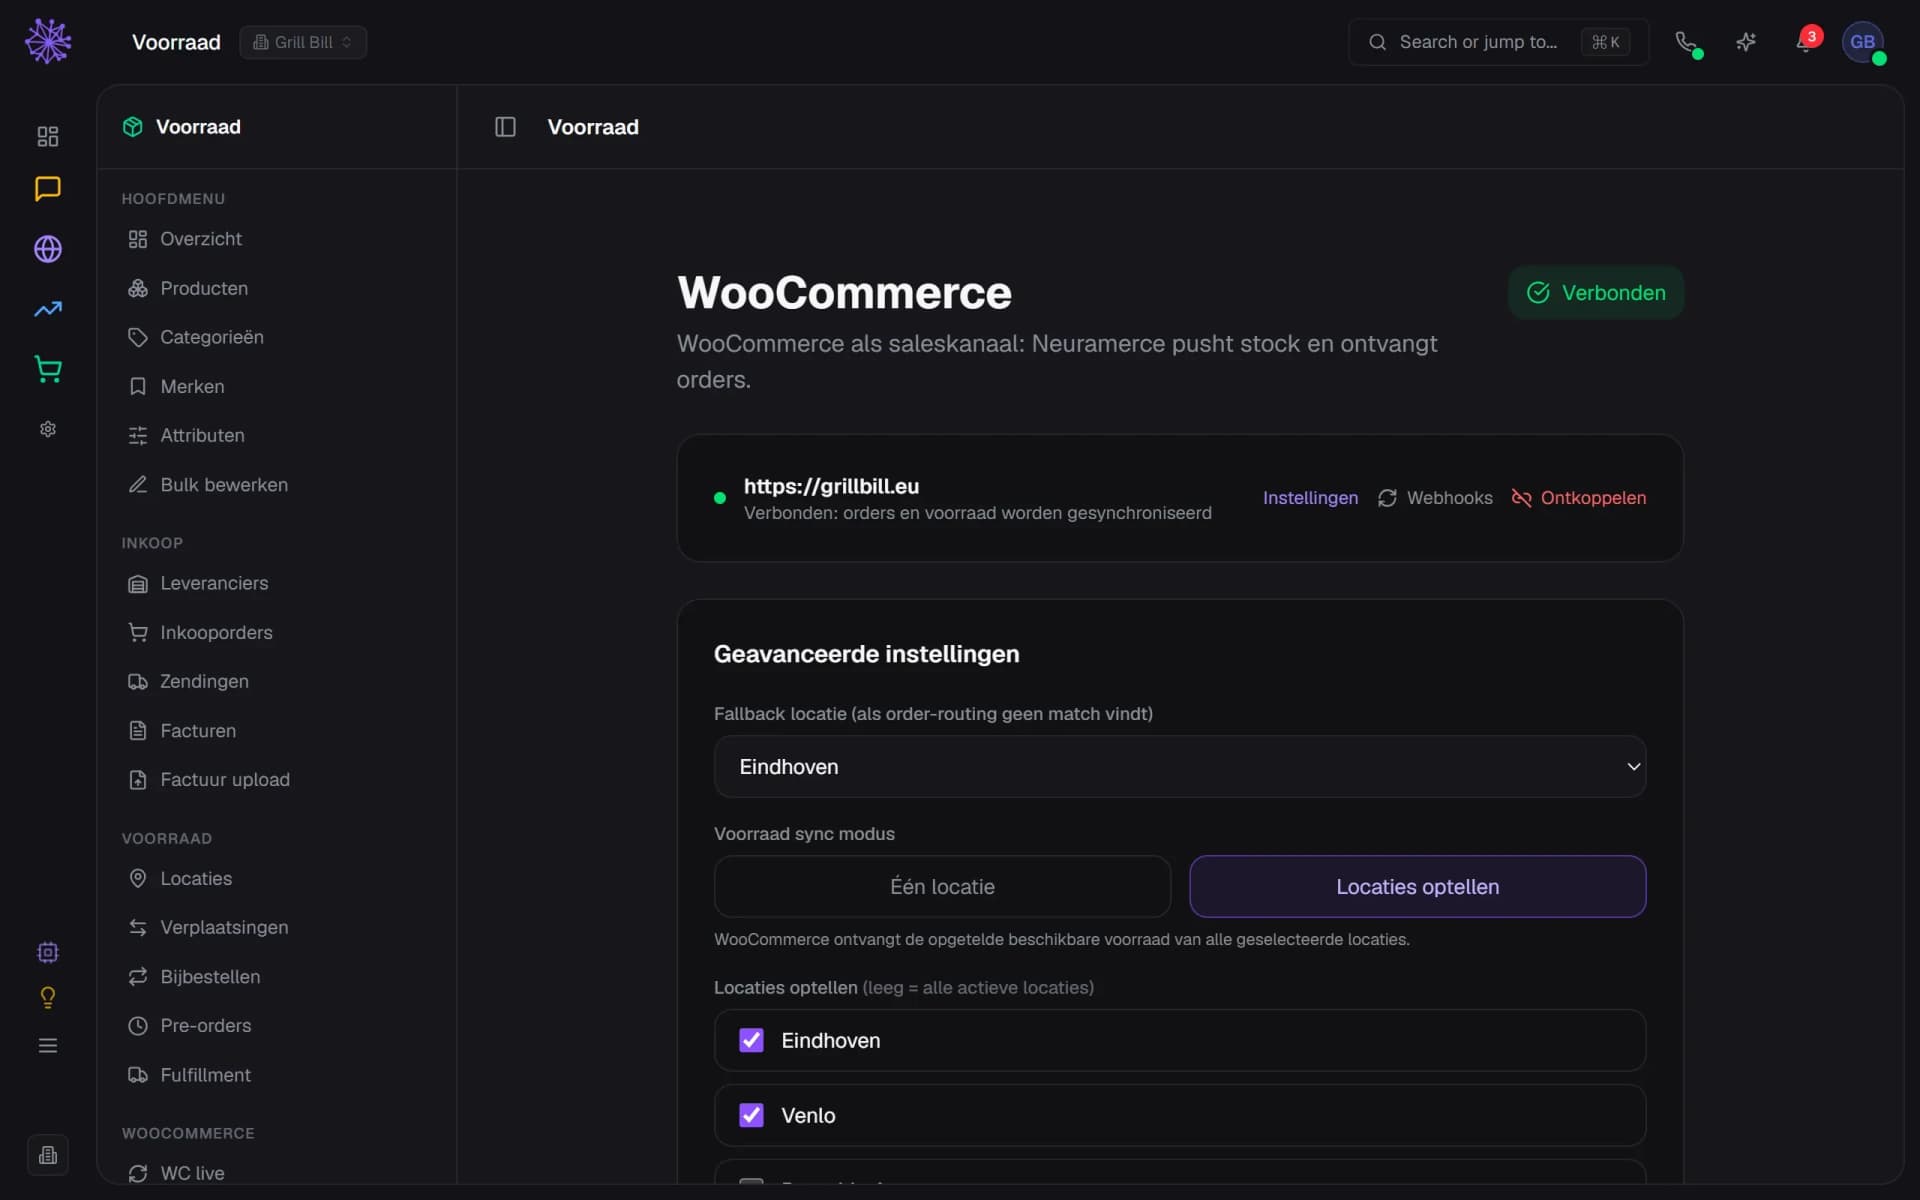Toggle the Eindhoven location checkbox
Viewport: 1920px width, 1200px height.
[751, 1040]
